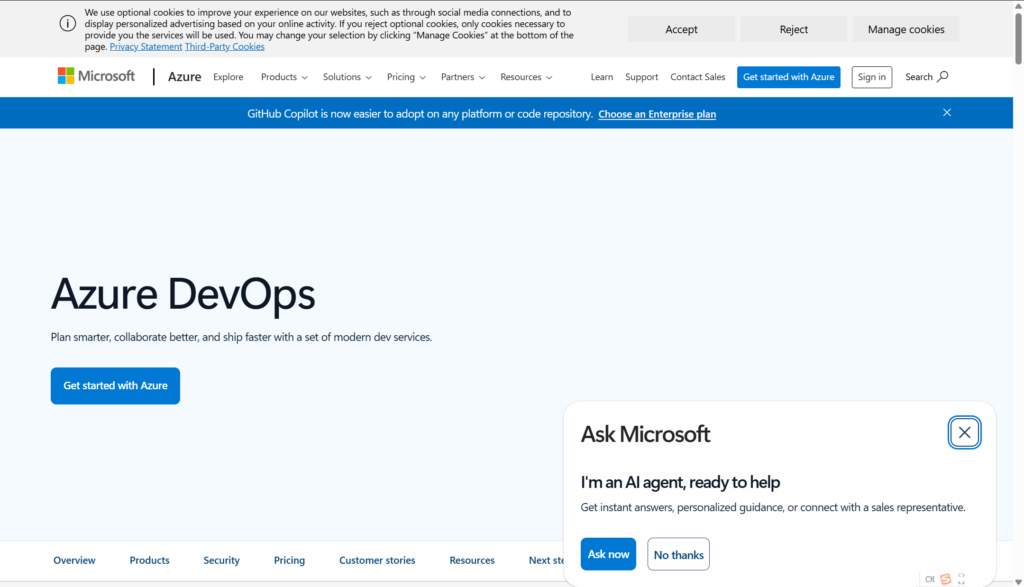Close the Ask Microsoft dialog

coord(964,432)
